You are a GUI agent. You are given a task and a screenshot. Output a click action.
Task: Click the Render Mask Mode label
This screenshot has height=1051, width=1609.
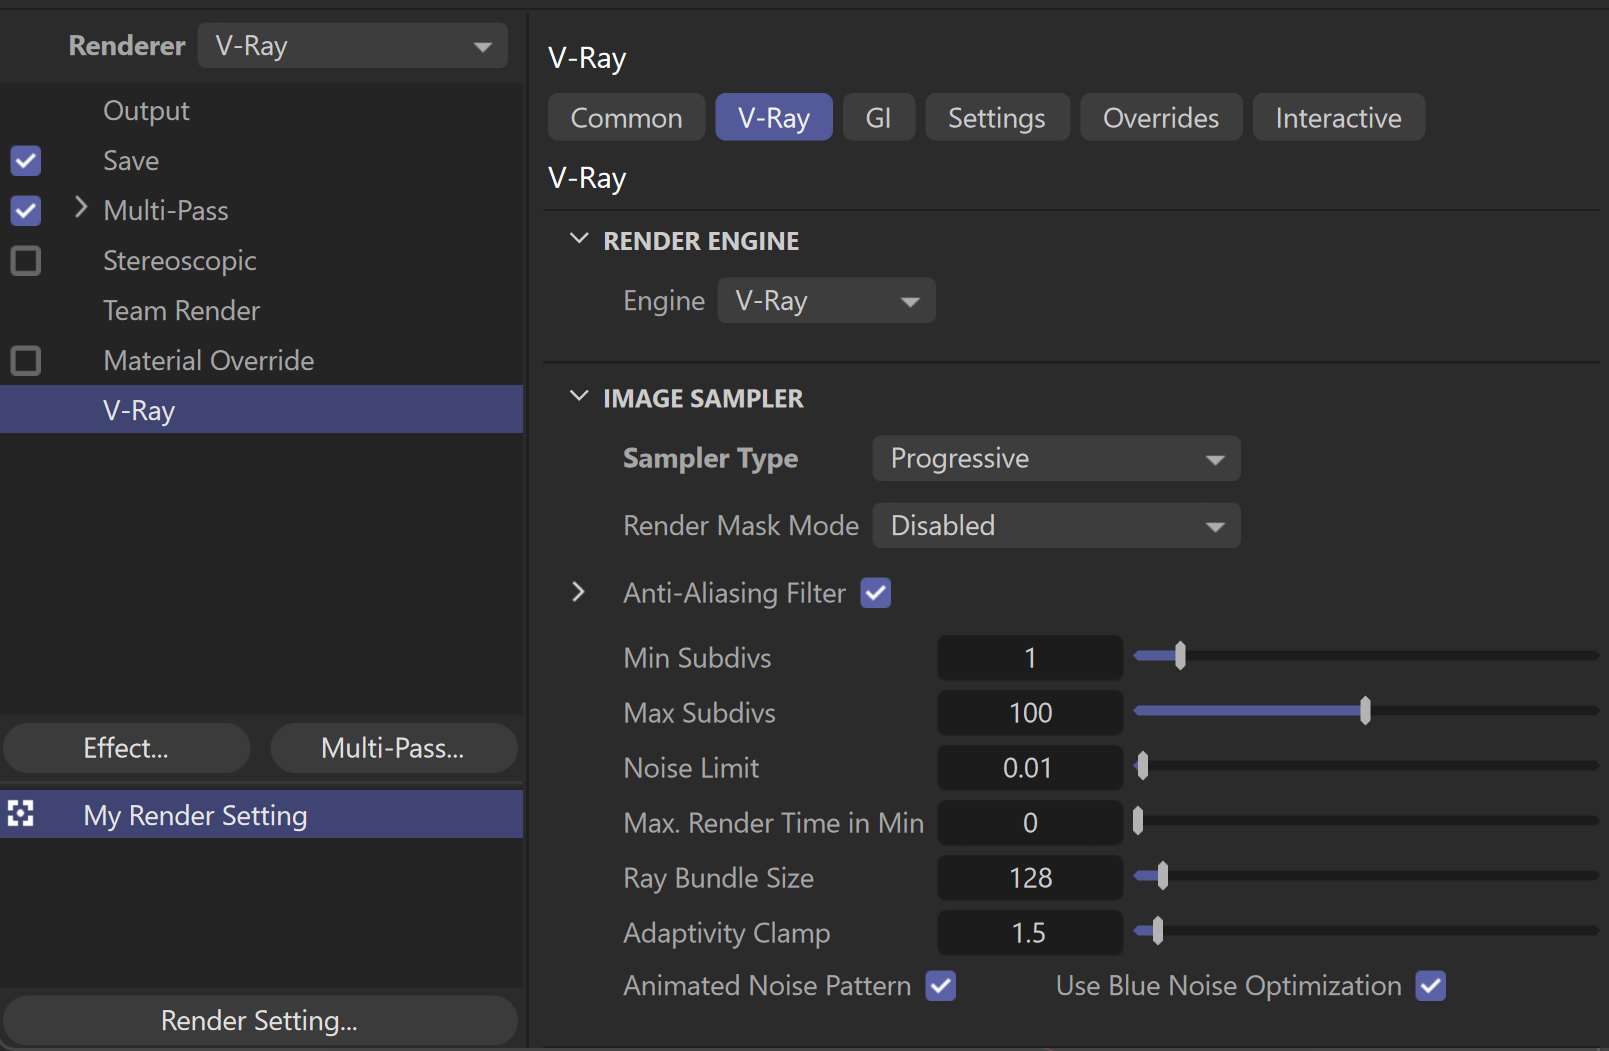(741, 526)
